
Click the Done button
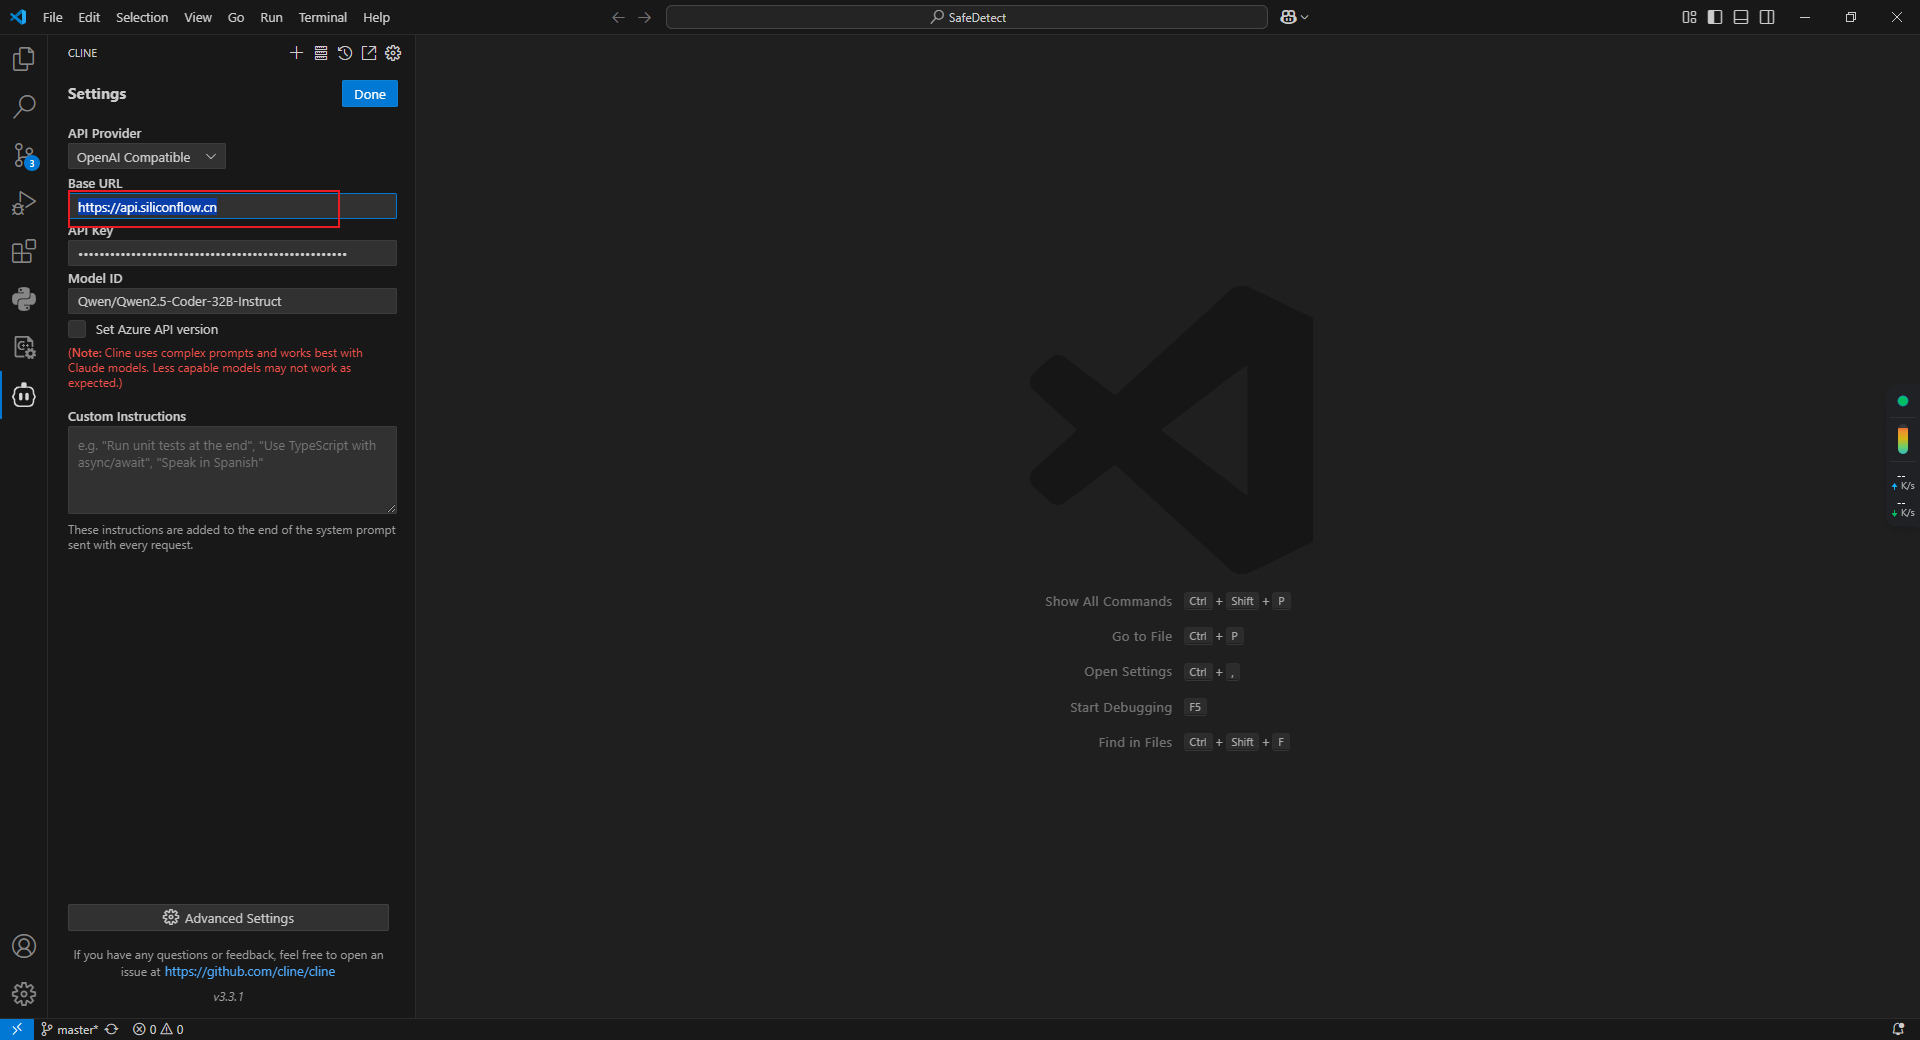(x=370, y=94)
